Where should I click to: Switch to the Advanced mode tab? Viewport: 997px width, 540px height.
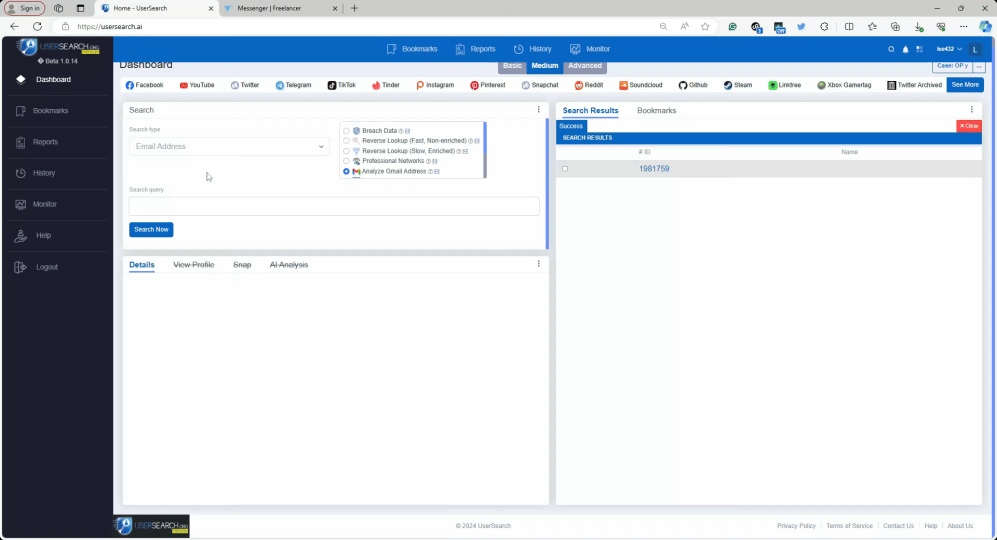tap(585, 66)
